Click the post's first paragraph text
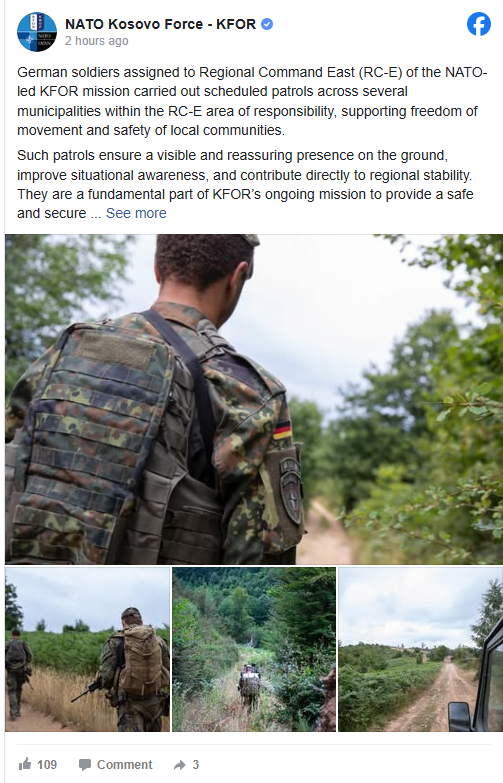 coord(252,101)
